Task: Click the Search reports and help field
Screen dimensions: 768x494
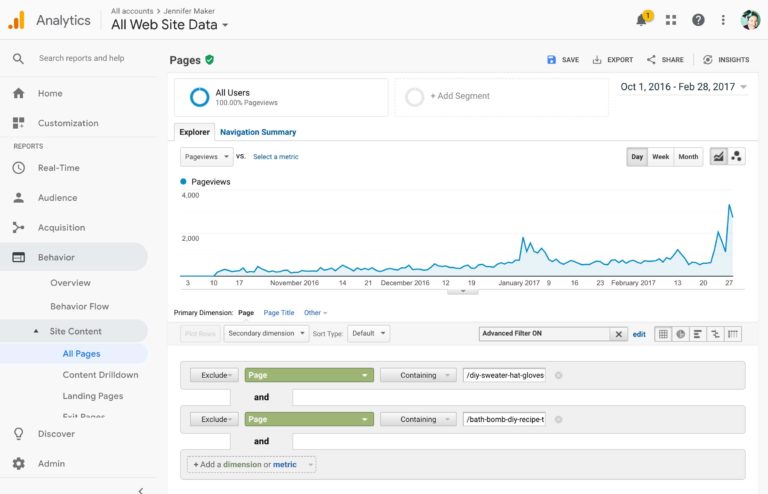Action: point(82,58)
